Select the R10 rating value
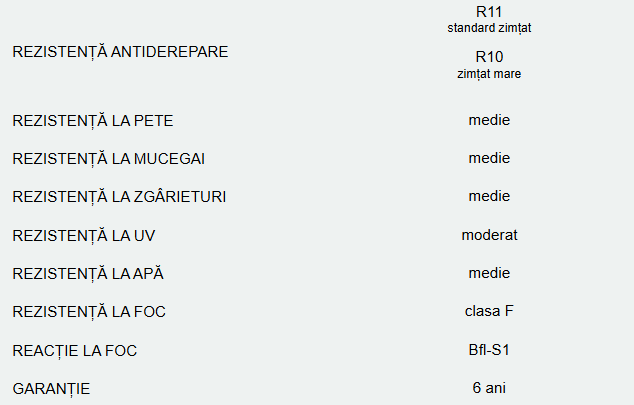The image size is (634, 405). pyautogui.click(x=489, y=56)
